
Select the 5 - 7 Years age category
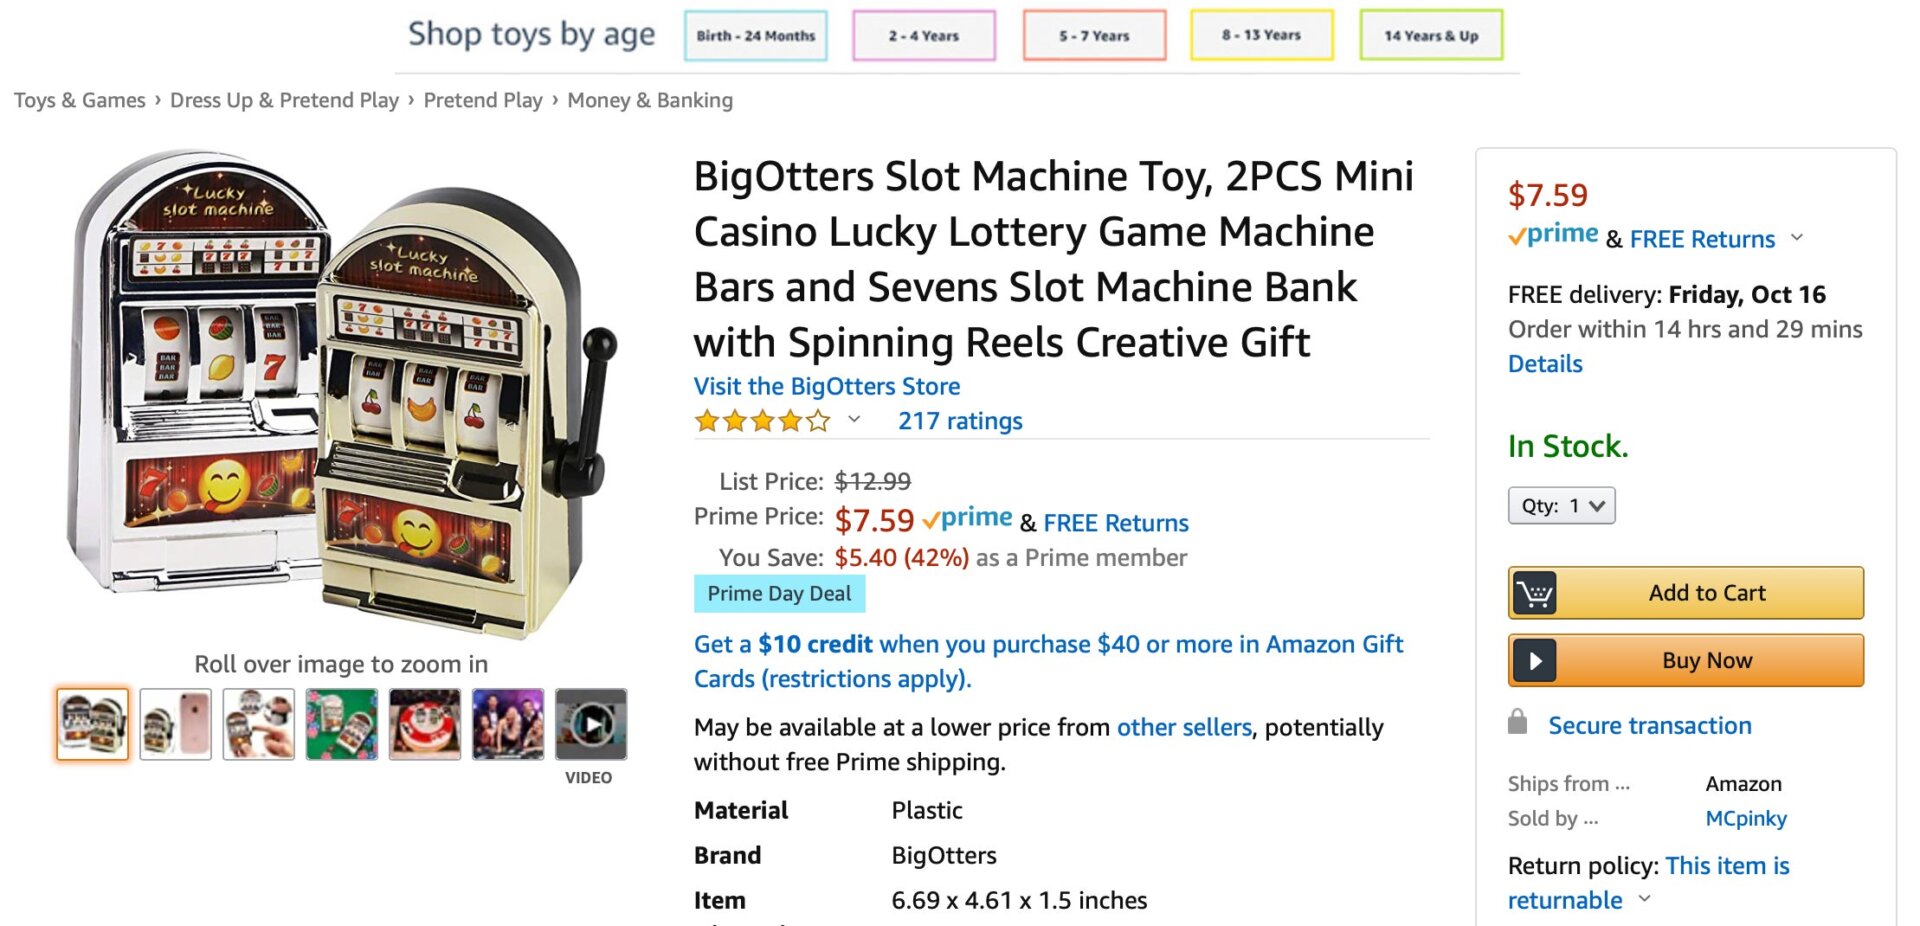pyautogui.click(x=1094, y=35)
